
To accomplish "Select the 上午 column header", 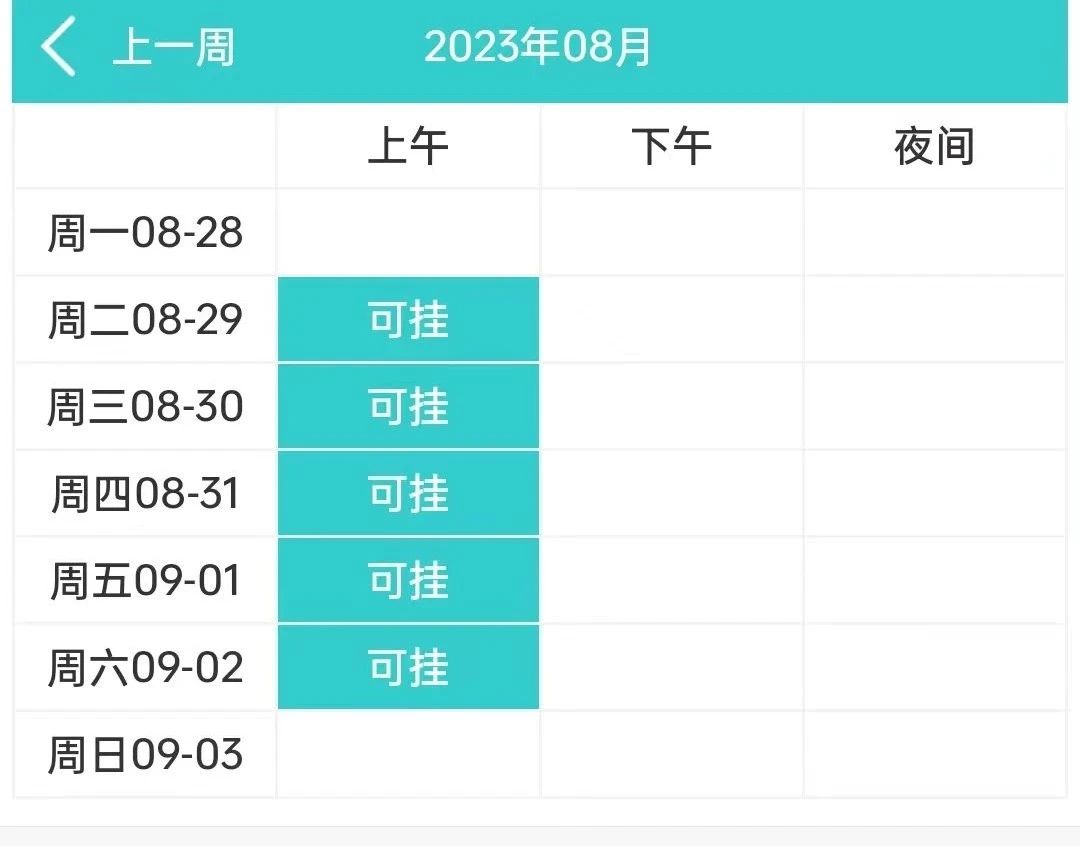I will pyautogui.click(x=408, y=146).
